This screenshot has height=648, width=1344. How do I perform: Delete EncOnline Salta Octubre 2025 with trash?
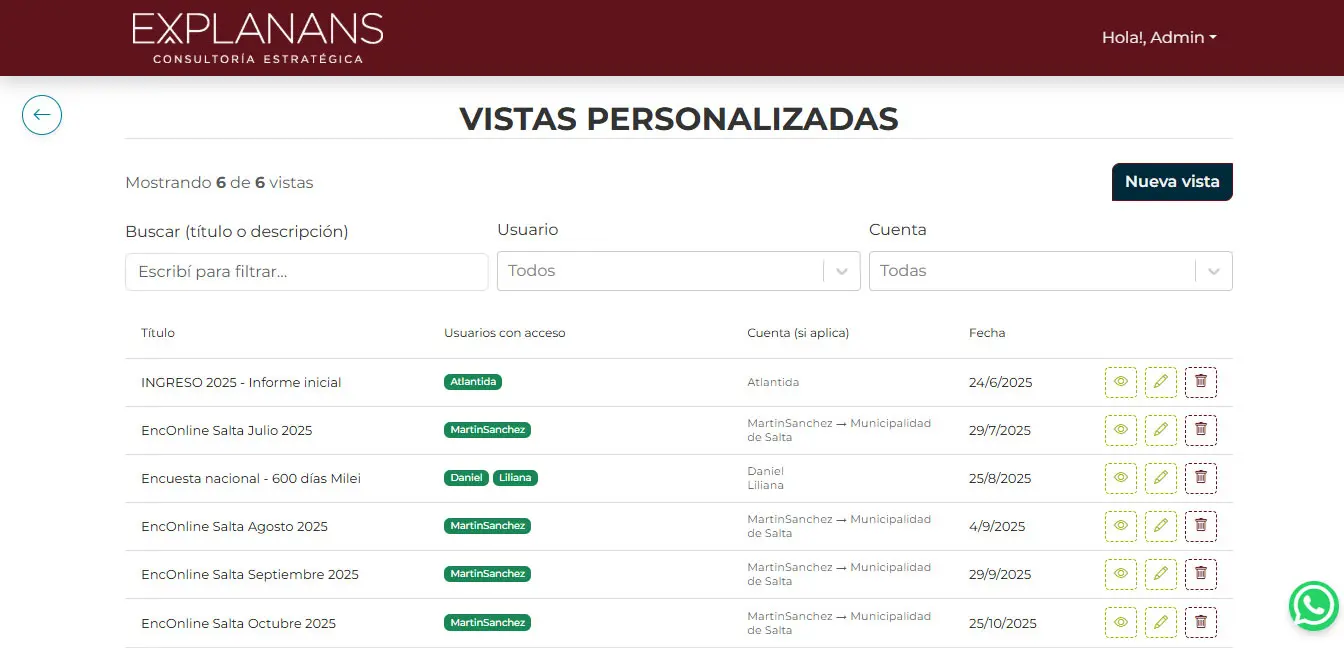(1201, 622)
